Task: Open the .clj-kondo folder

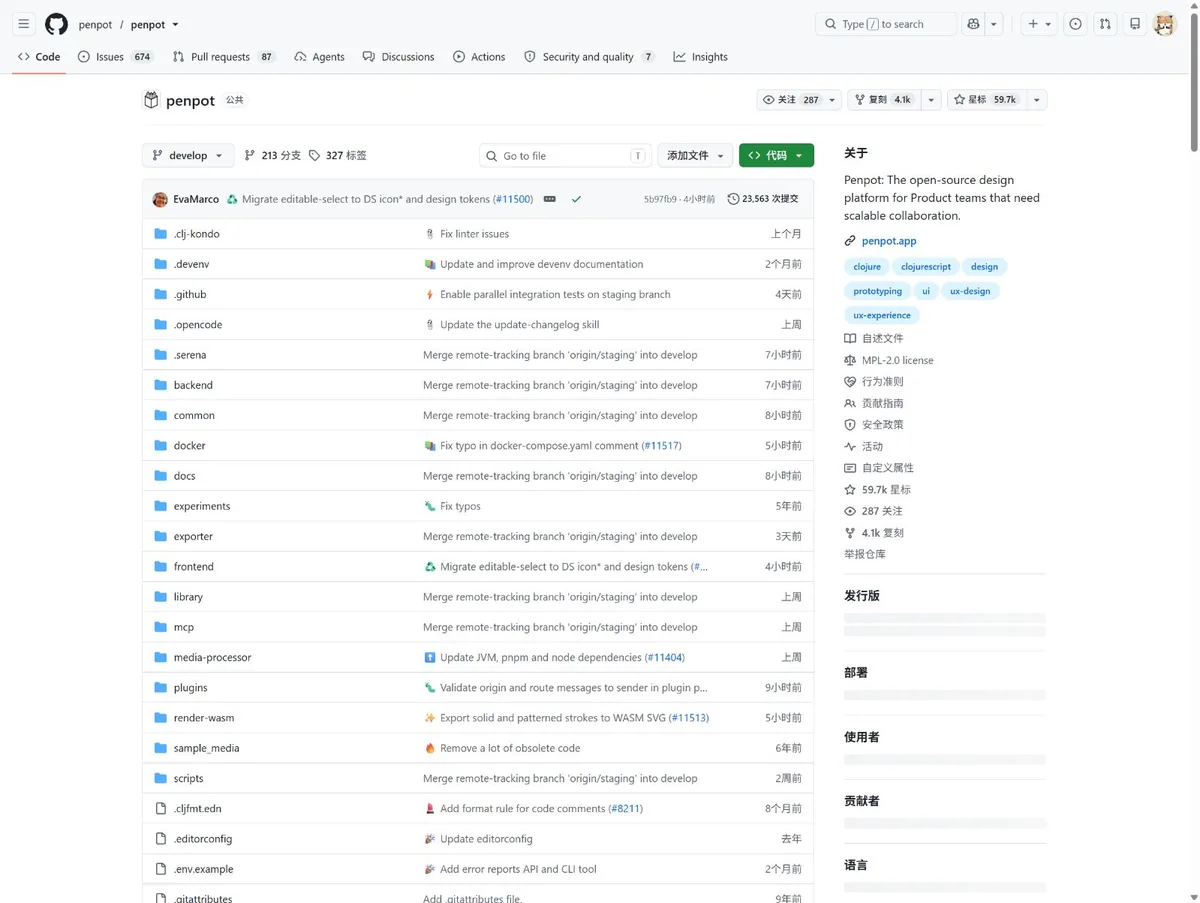Action: pos(196,234)
